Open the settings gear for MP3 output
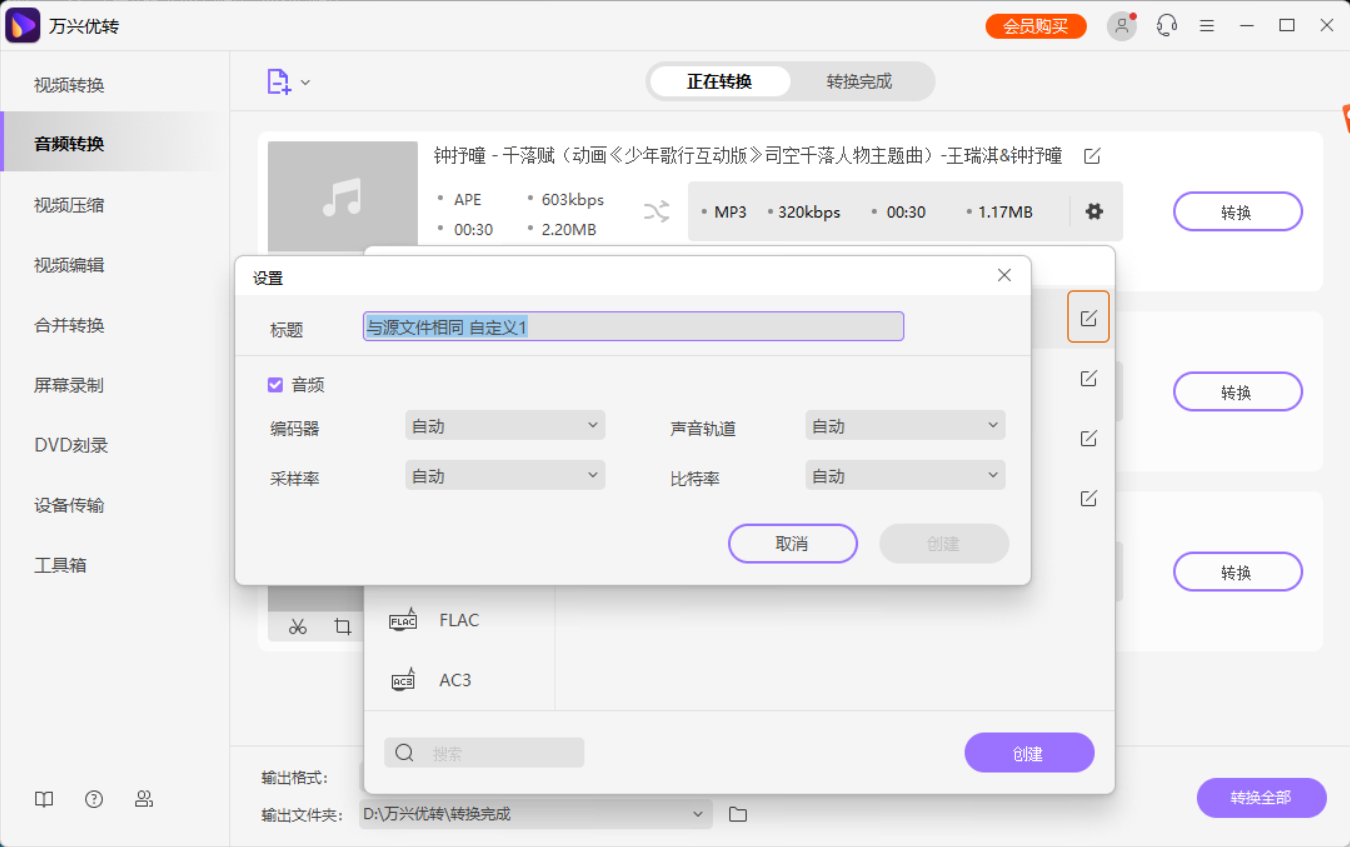 point(1094,211)
